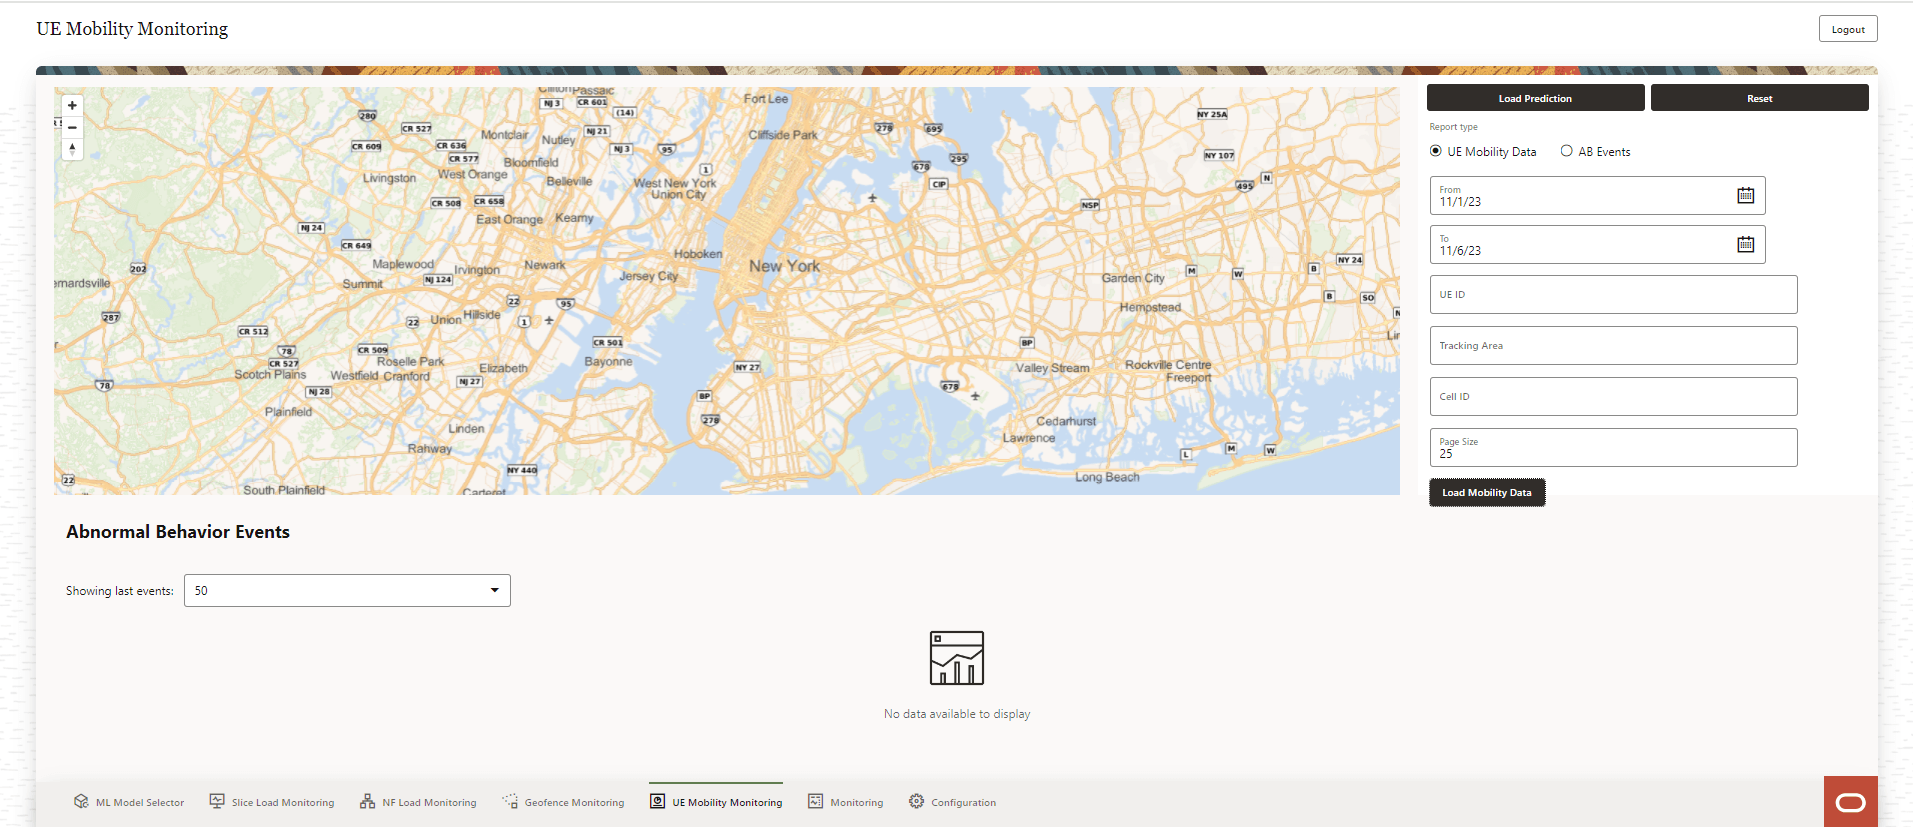Click the Scotch Plains label on map
This screenshot has height=827, width=1913.
[x=270, y=374]
